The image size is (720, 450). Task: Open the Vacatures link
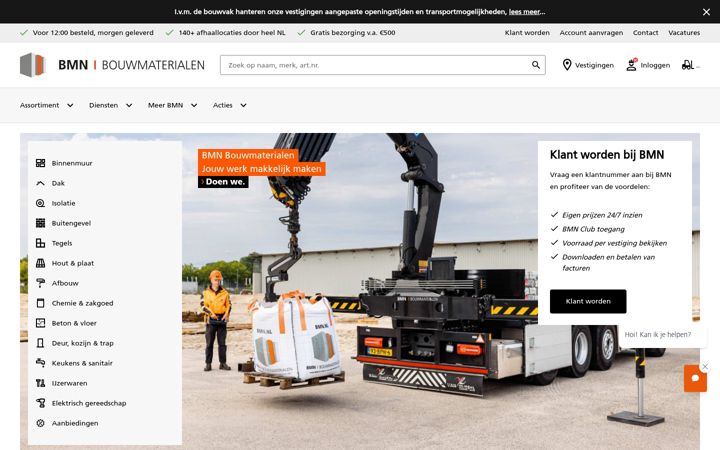click(x=684, y=33)
